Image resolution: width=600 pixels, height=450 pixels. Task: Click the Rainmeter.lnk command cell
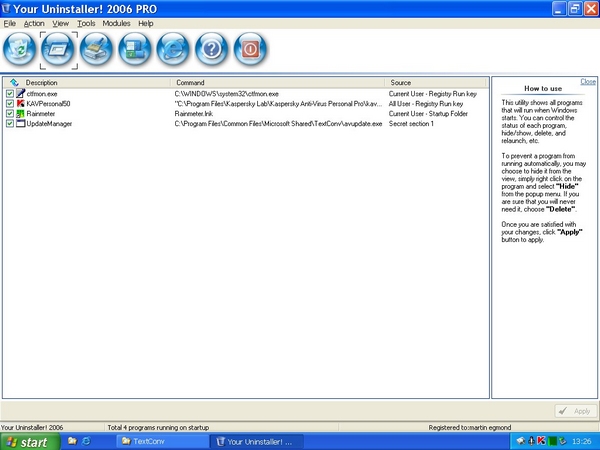click(194, 114)
